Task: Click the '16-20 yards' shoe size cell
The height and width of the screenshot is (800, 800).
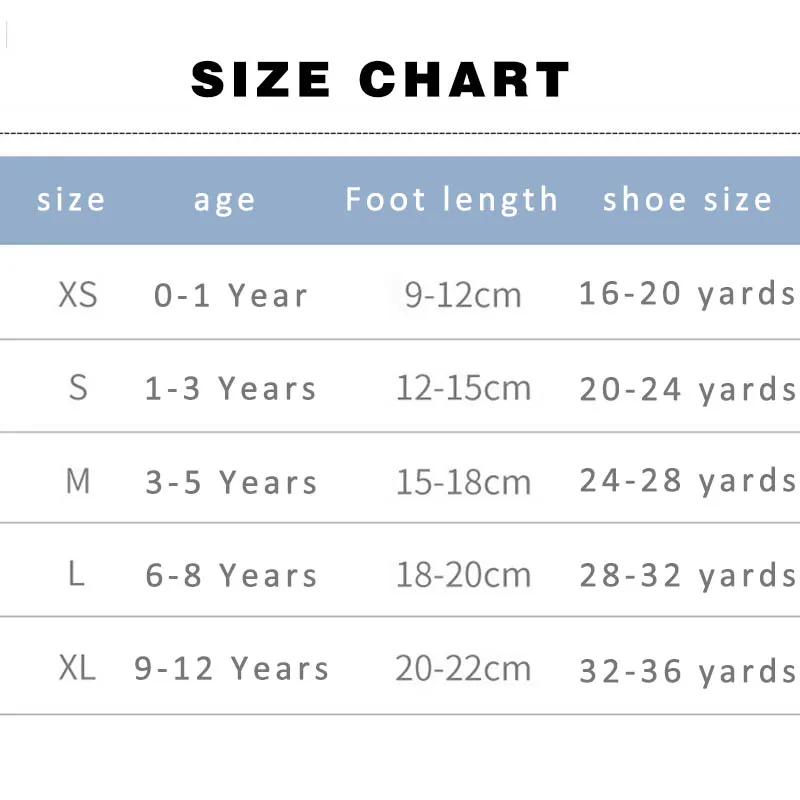Action: point(688,294)
